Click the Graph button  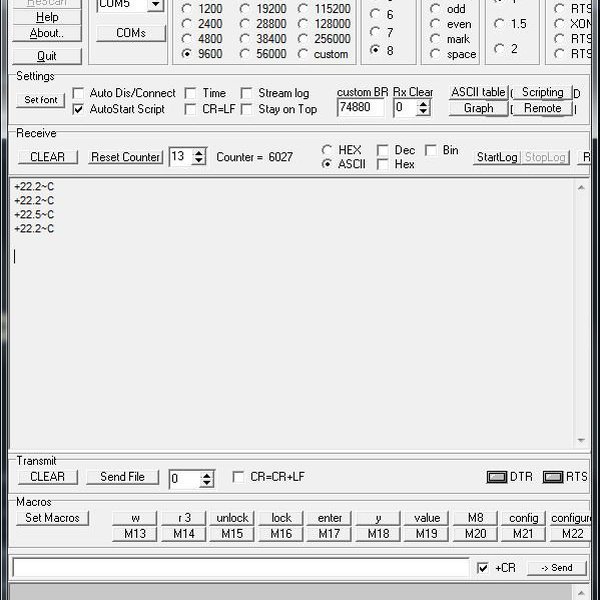[x=478, y=108]
